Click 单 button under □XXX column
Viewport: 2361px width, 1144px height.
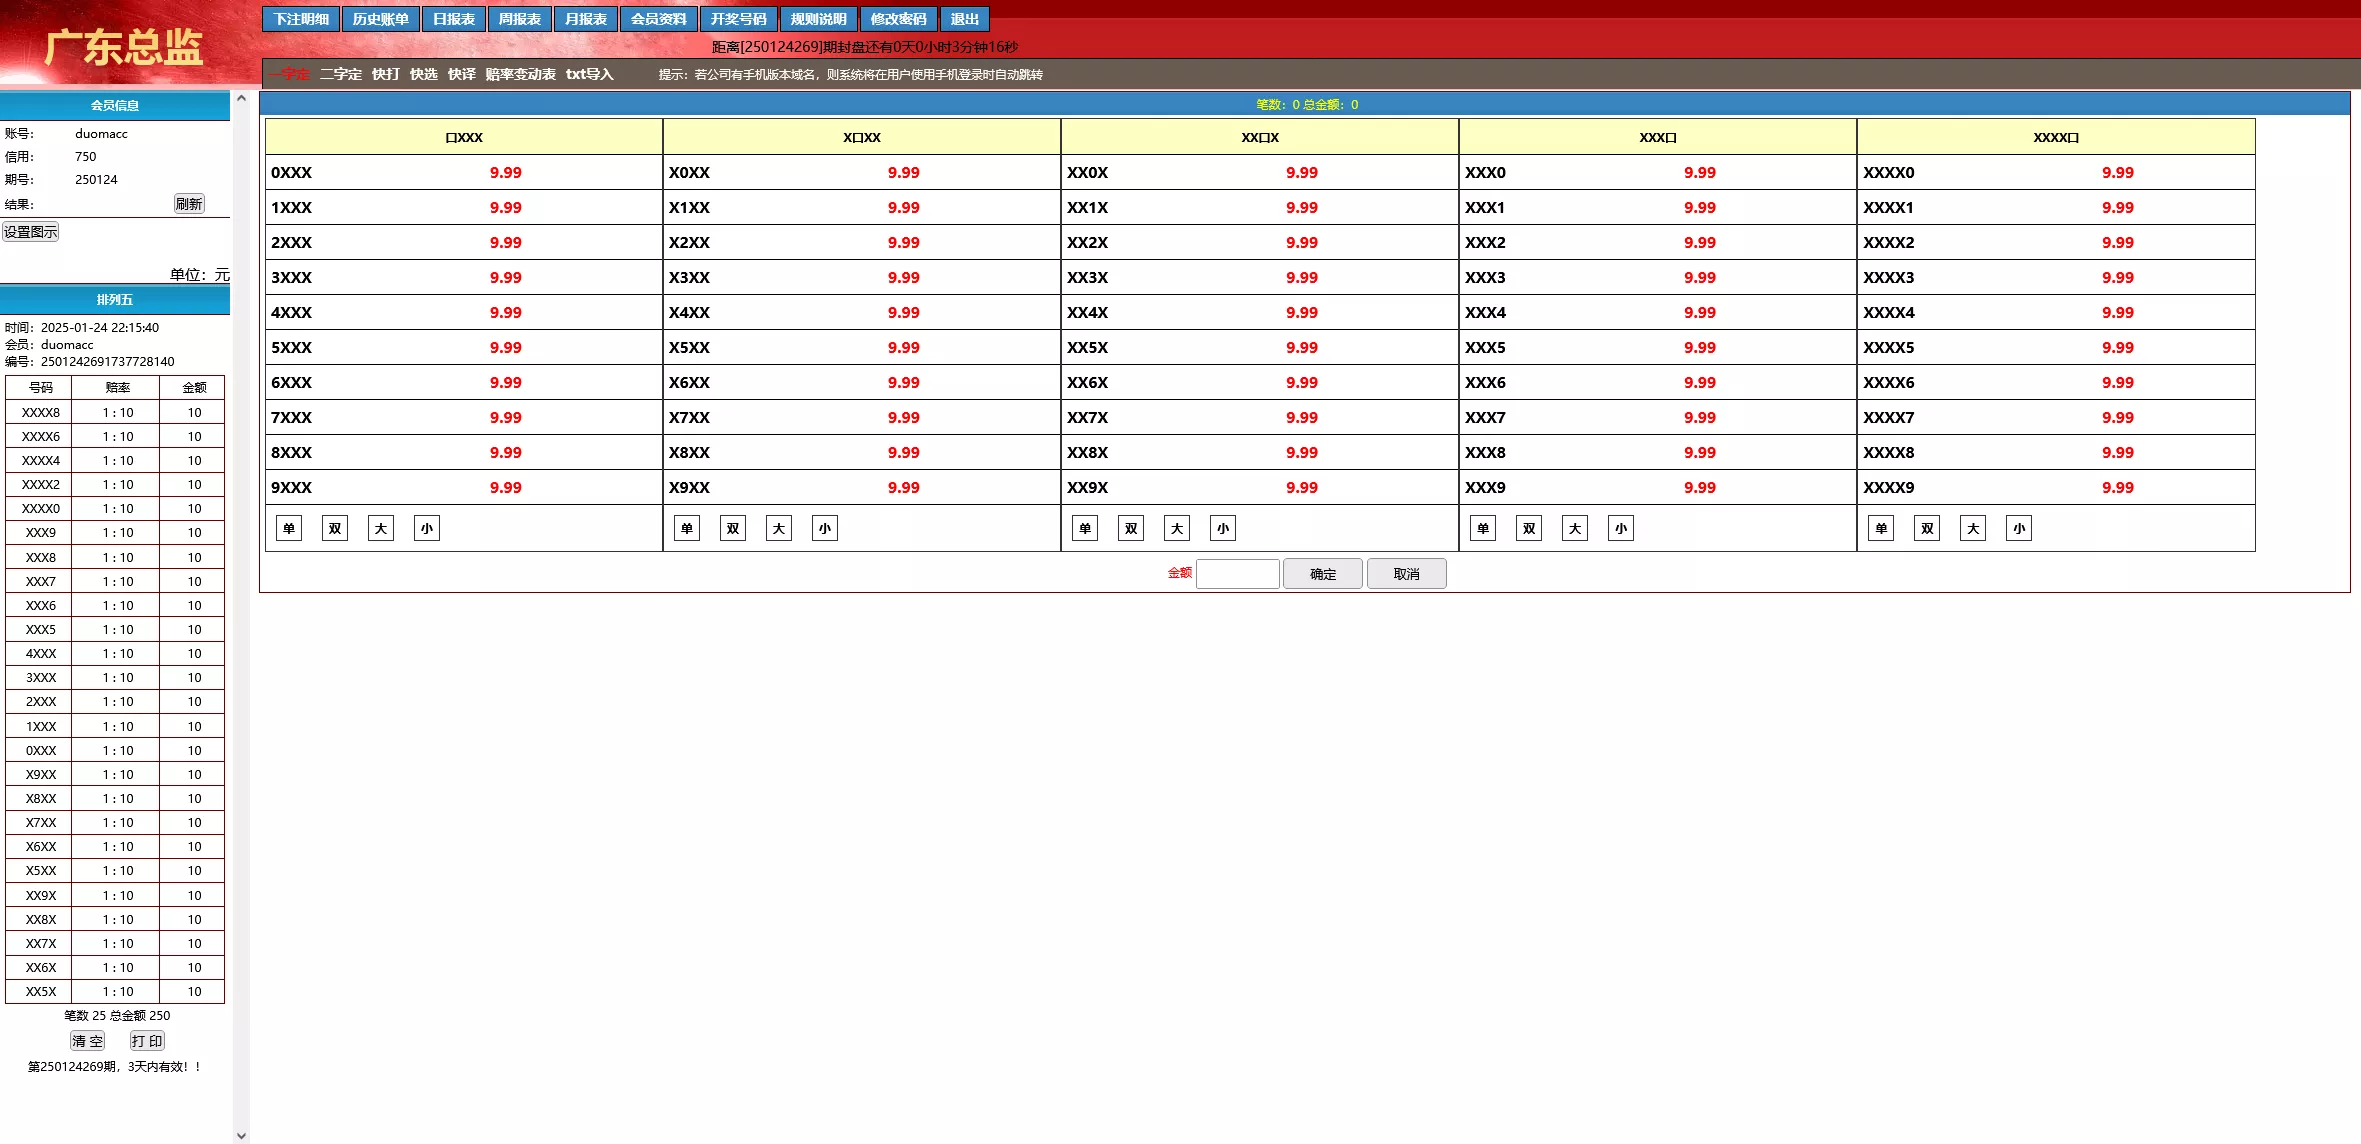pos(289,528)
